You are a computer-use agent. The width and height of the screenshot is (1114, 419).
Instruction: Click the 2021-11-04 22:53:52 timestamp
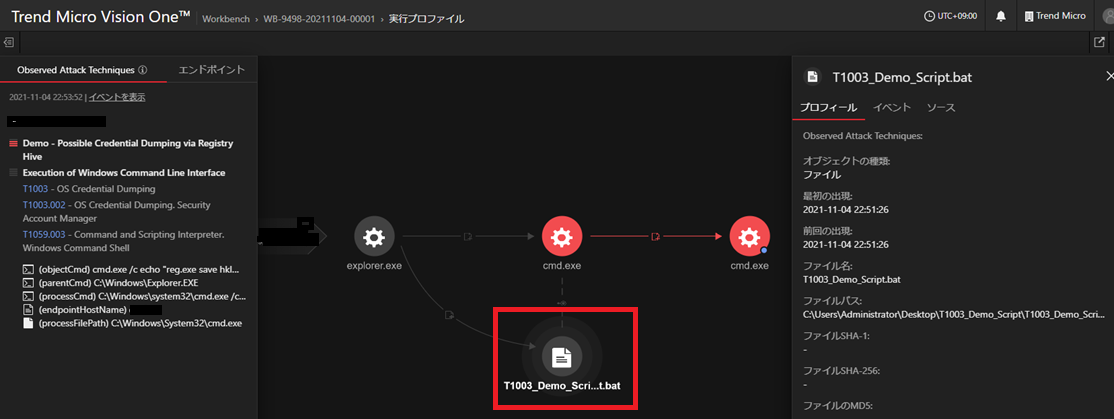tap(46, 97)
